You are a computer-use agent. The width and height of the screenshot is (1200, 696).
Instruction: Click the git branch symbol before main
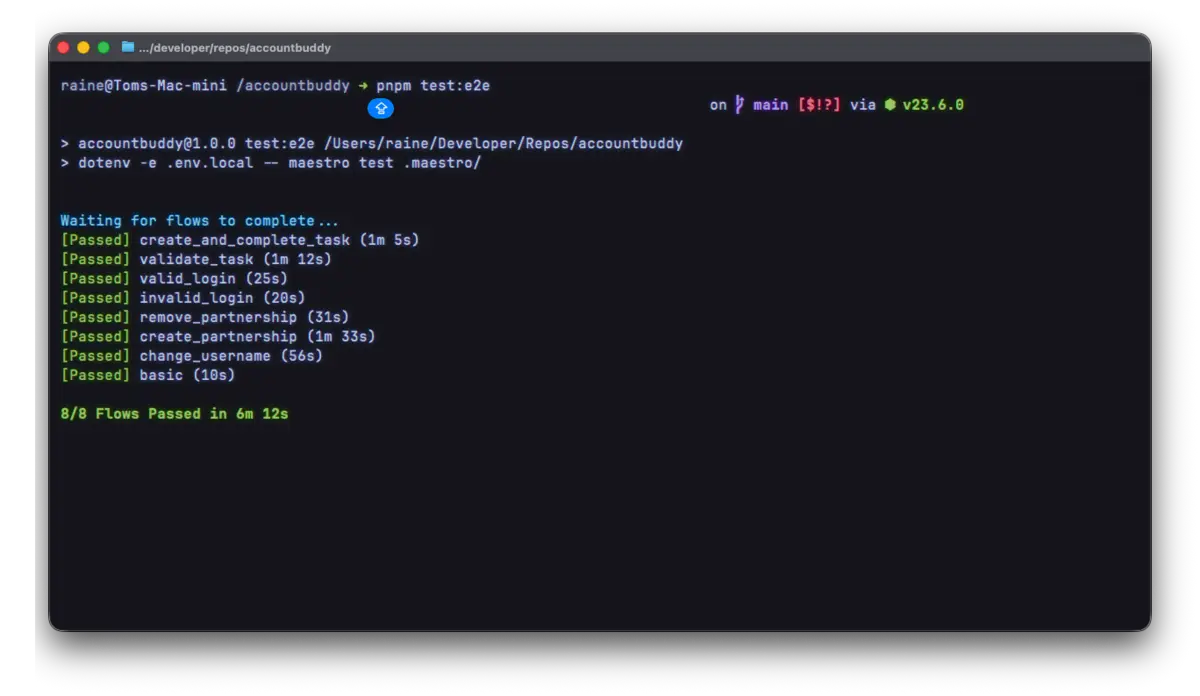click(740, 104)
